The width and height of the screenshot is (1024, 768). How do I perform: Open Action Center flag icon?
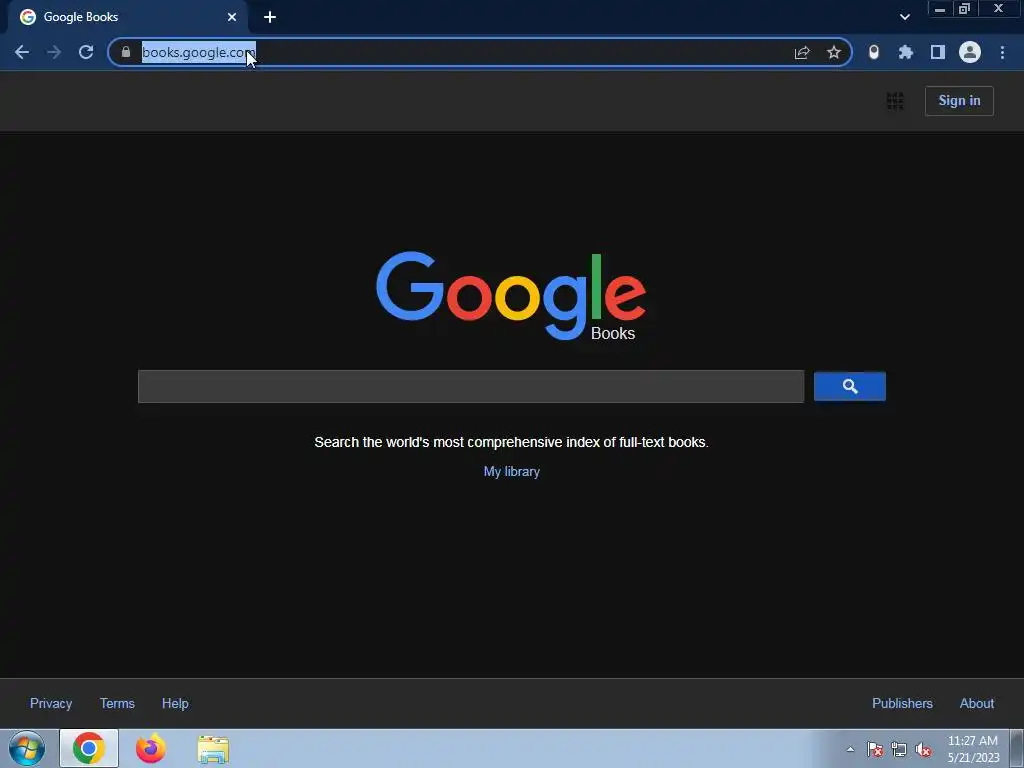tap(875, 750)
